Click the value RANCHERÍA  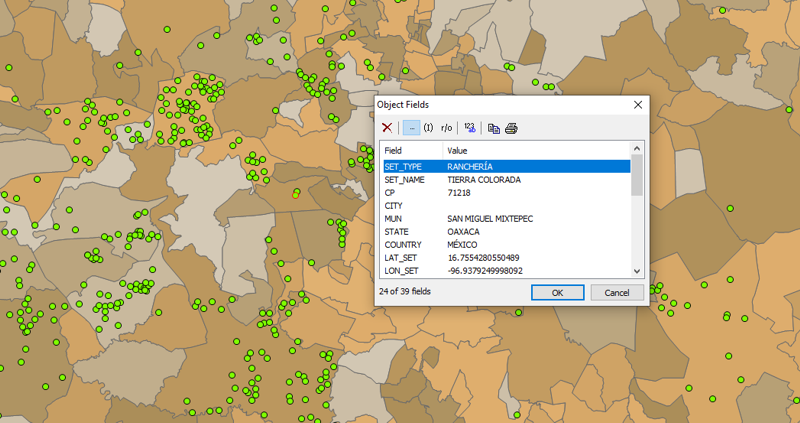coord(470,167)
